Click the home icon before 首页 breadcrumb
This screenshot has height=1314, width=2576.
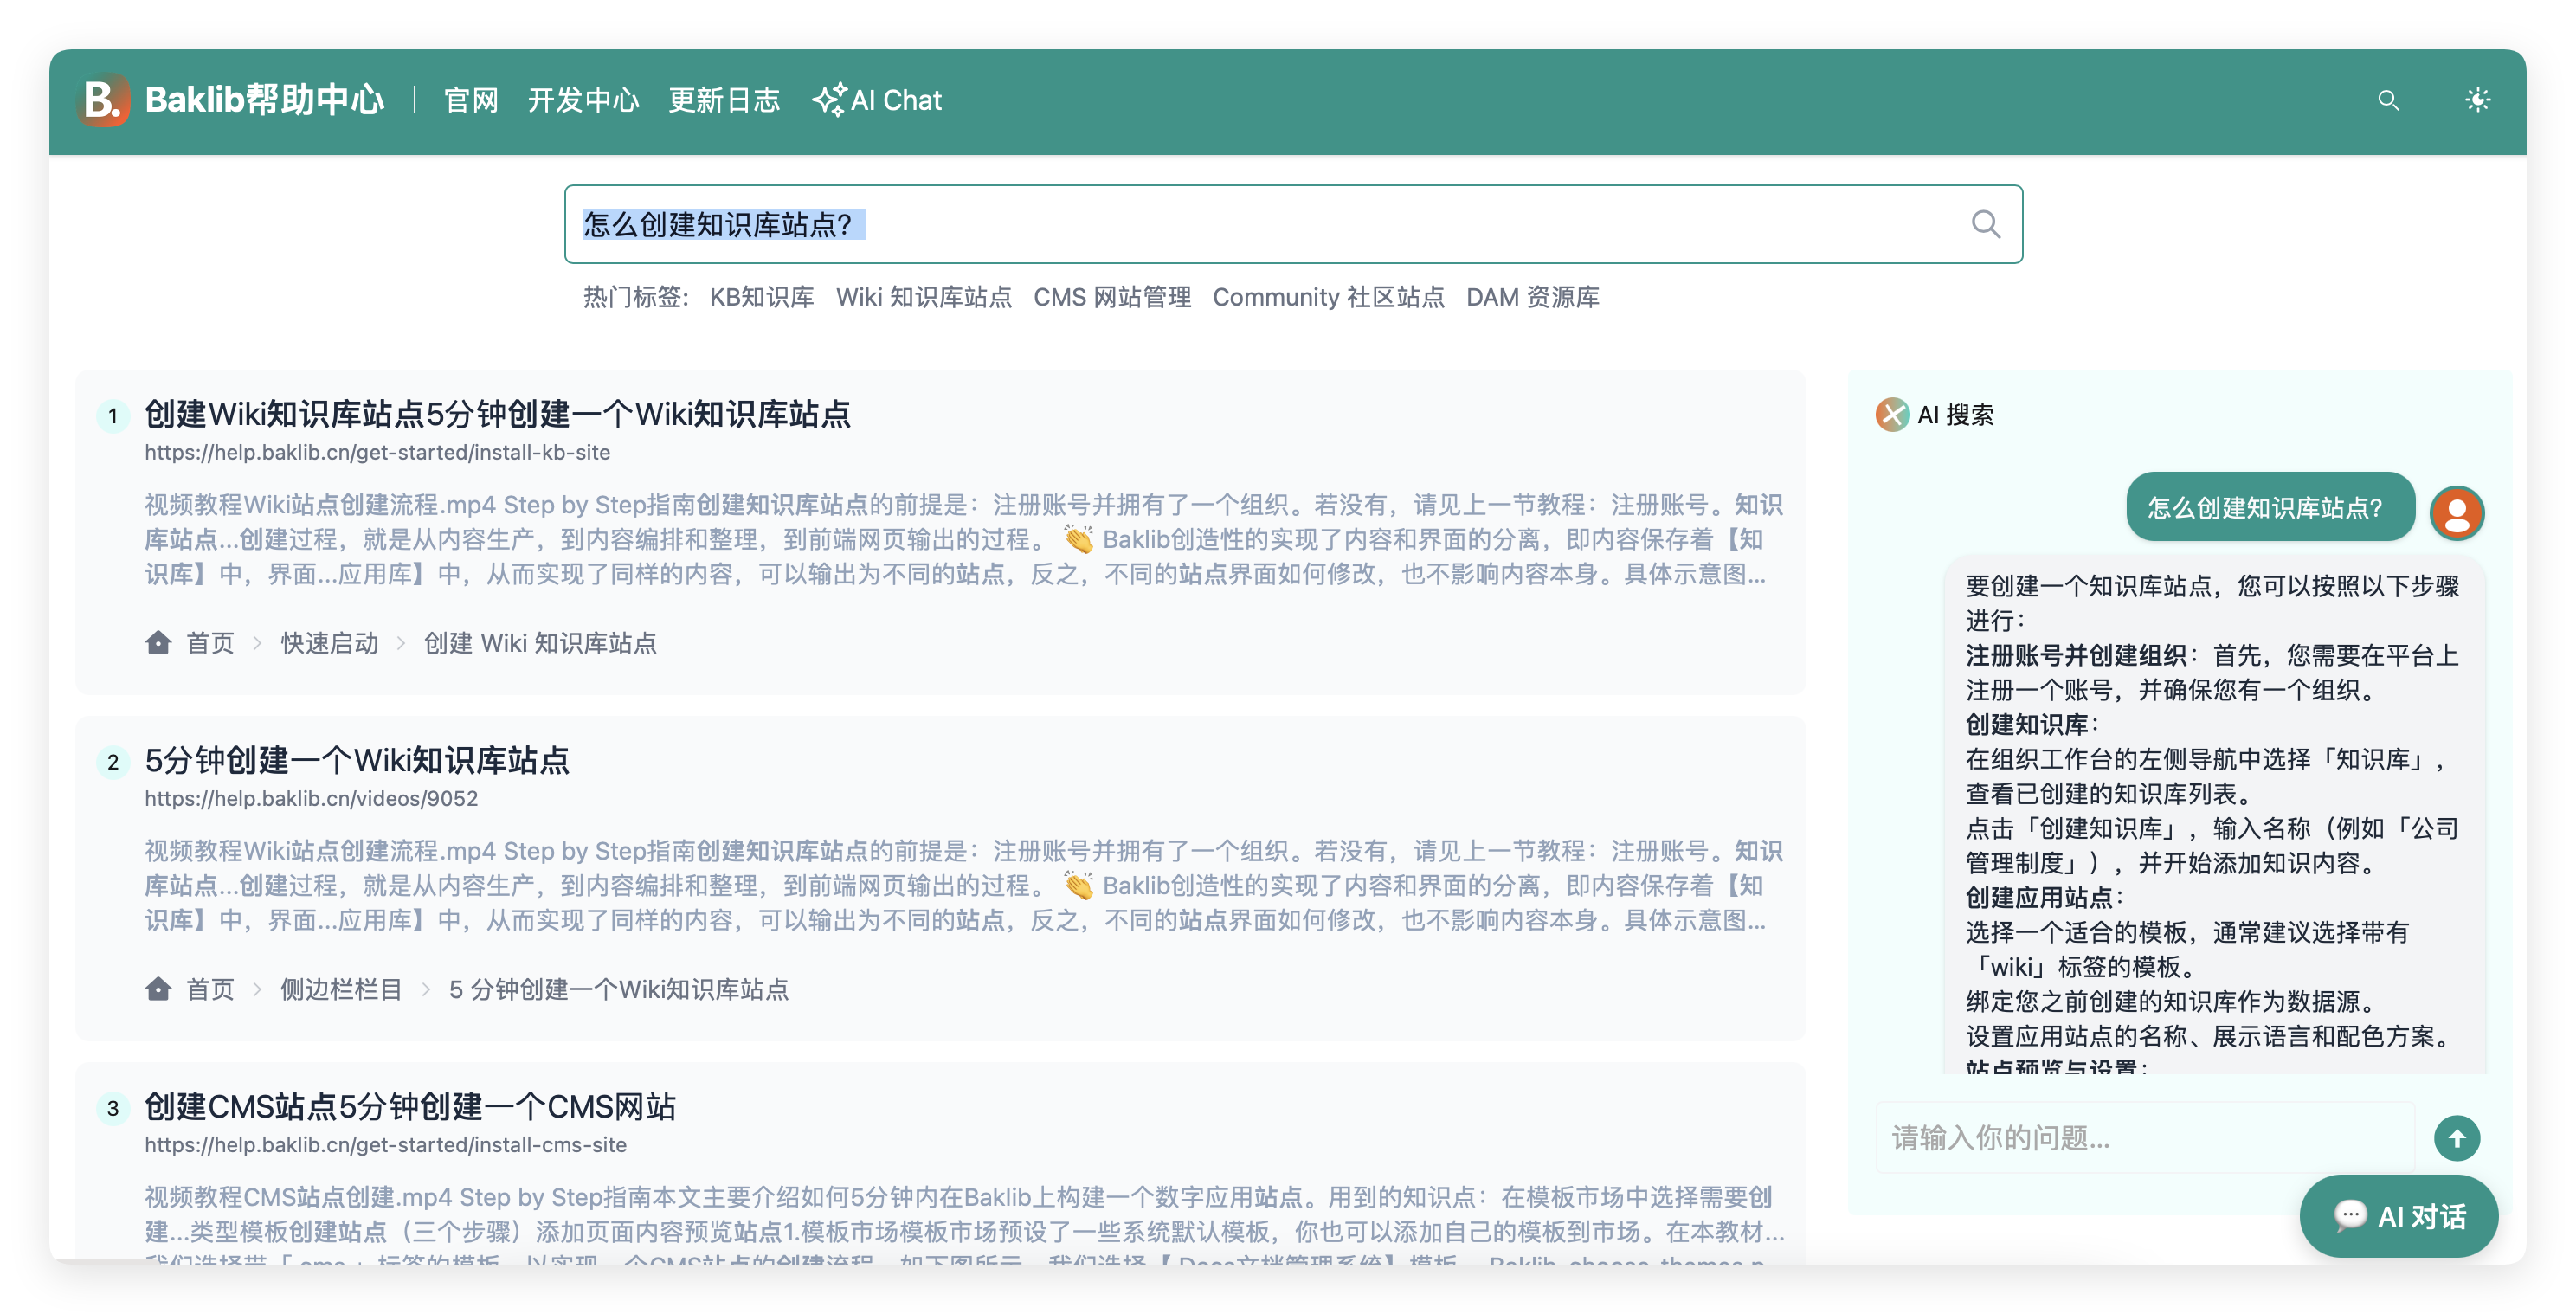point(158,643)
